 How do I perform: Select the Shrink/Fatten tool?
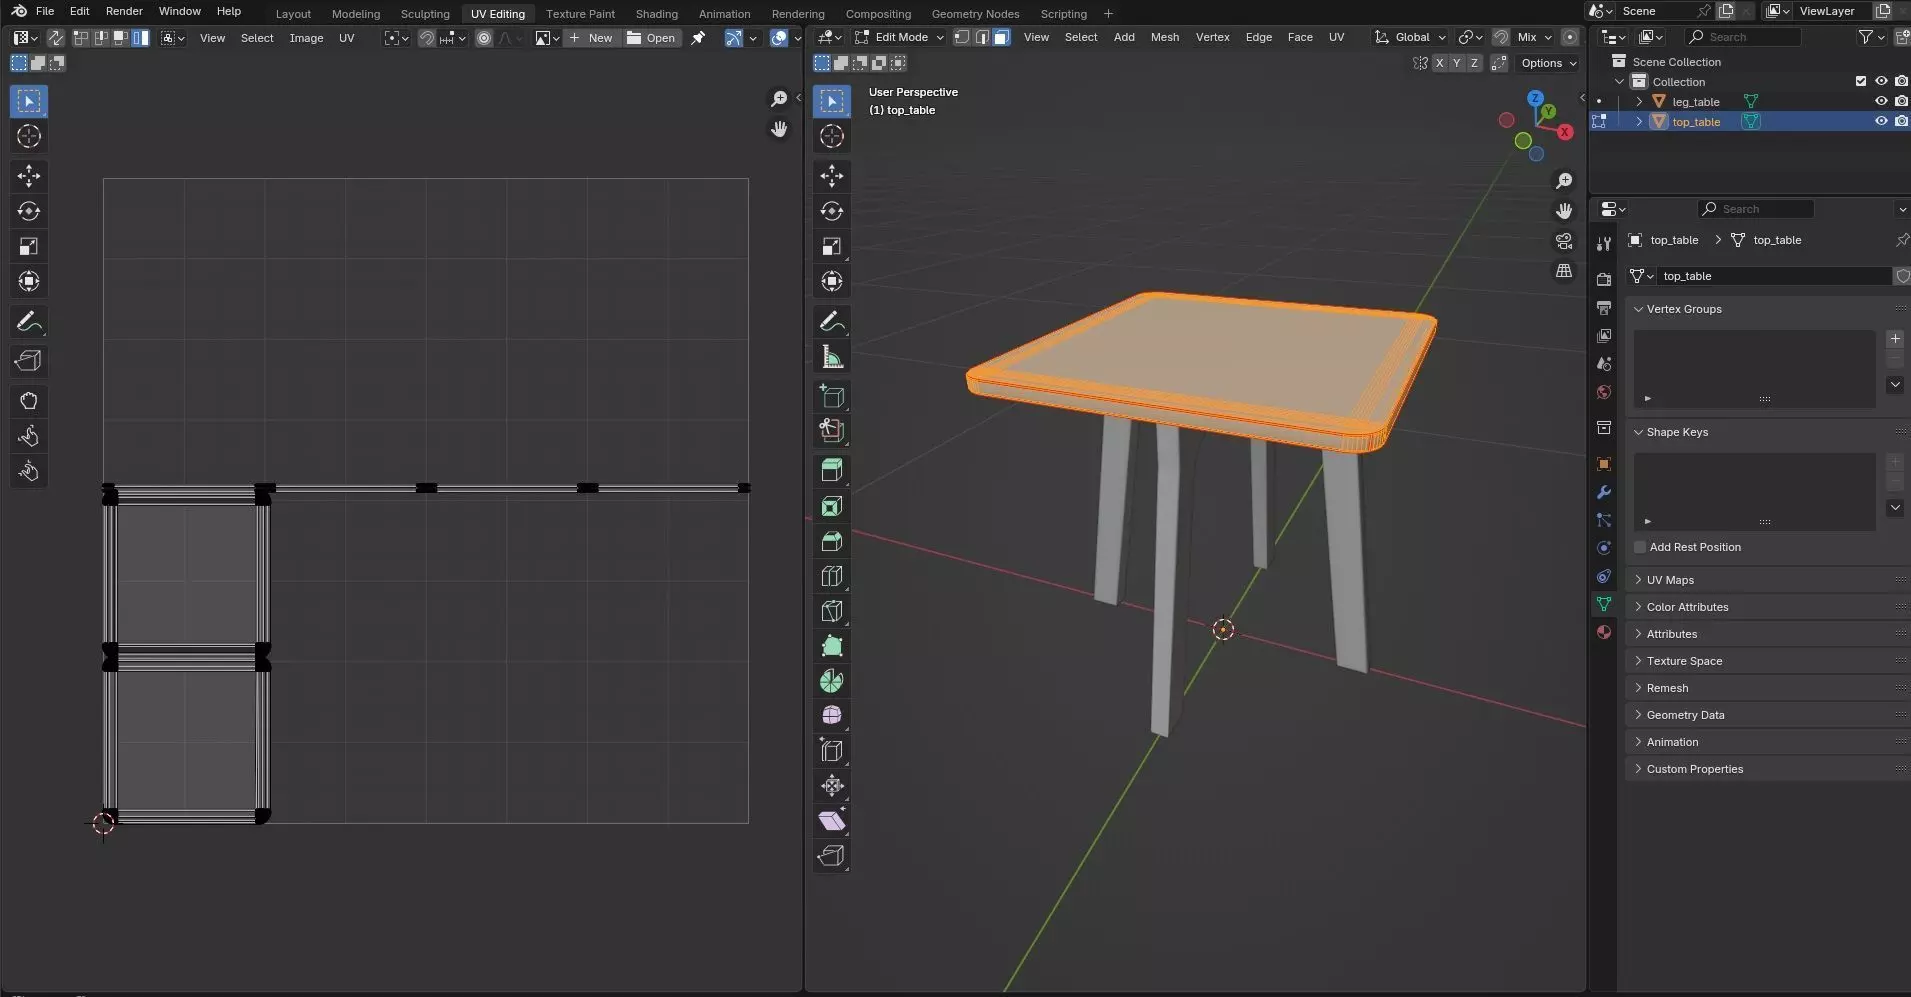pyautogui.click(x=832, y=786)
